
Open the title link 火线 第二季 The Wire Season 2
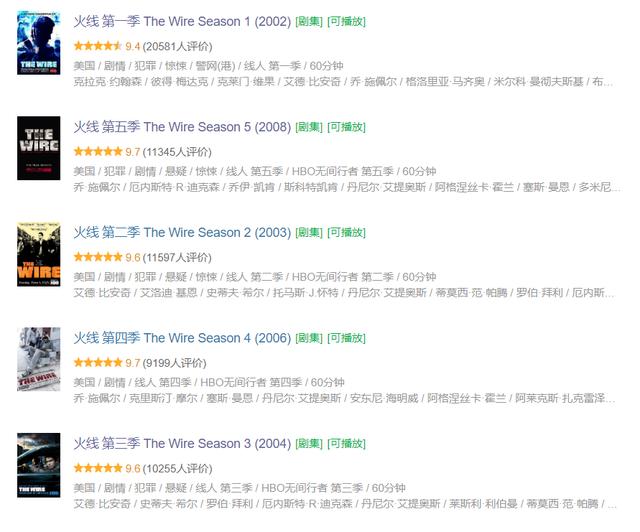point(182,232)
